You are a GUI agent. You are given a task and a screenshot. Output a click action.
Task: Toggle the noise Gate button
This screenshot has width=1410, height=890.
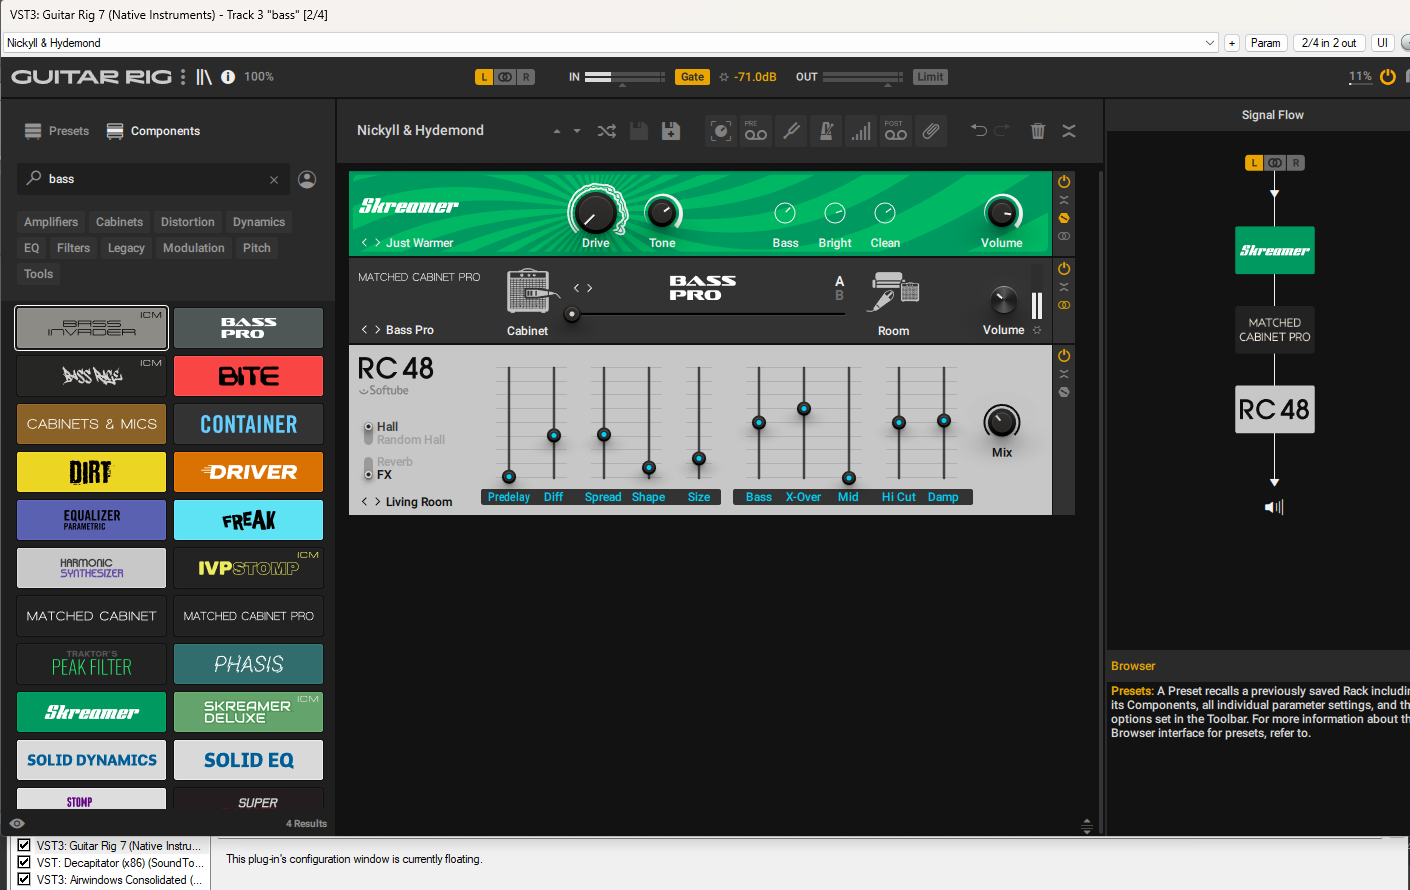coord(692,77)
